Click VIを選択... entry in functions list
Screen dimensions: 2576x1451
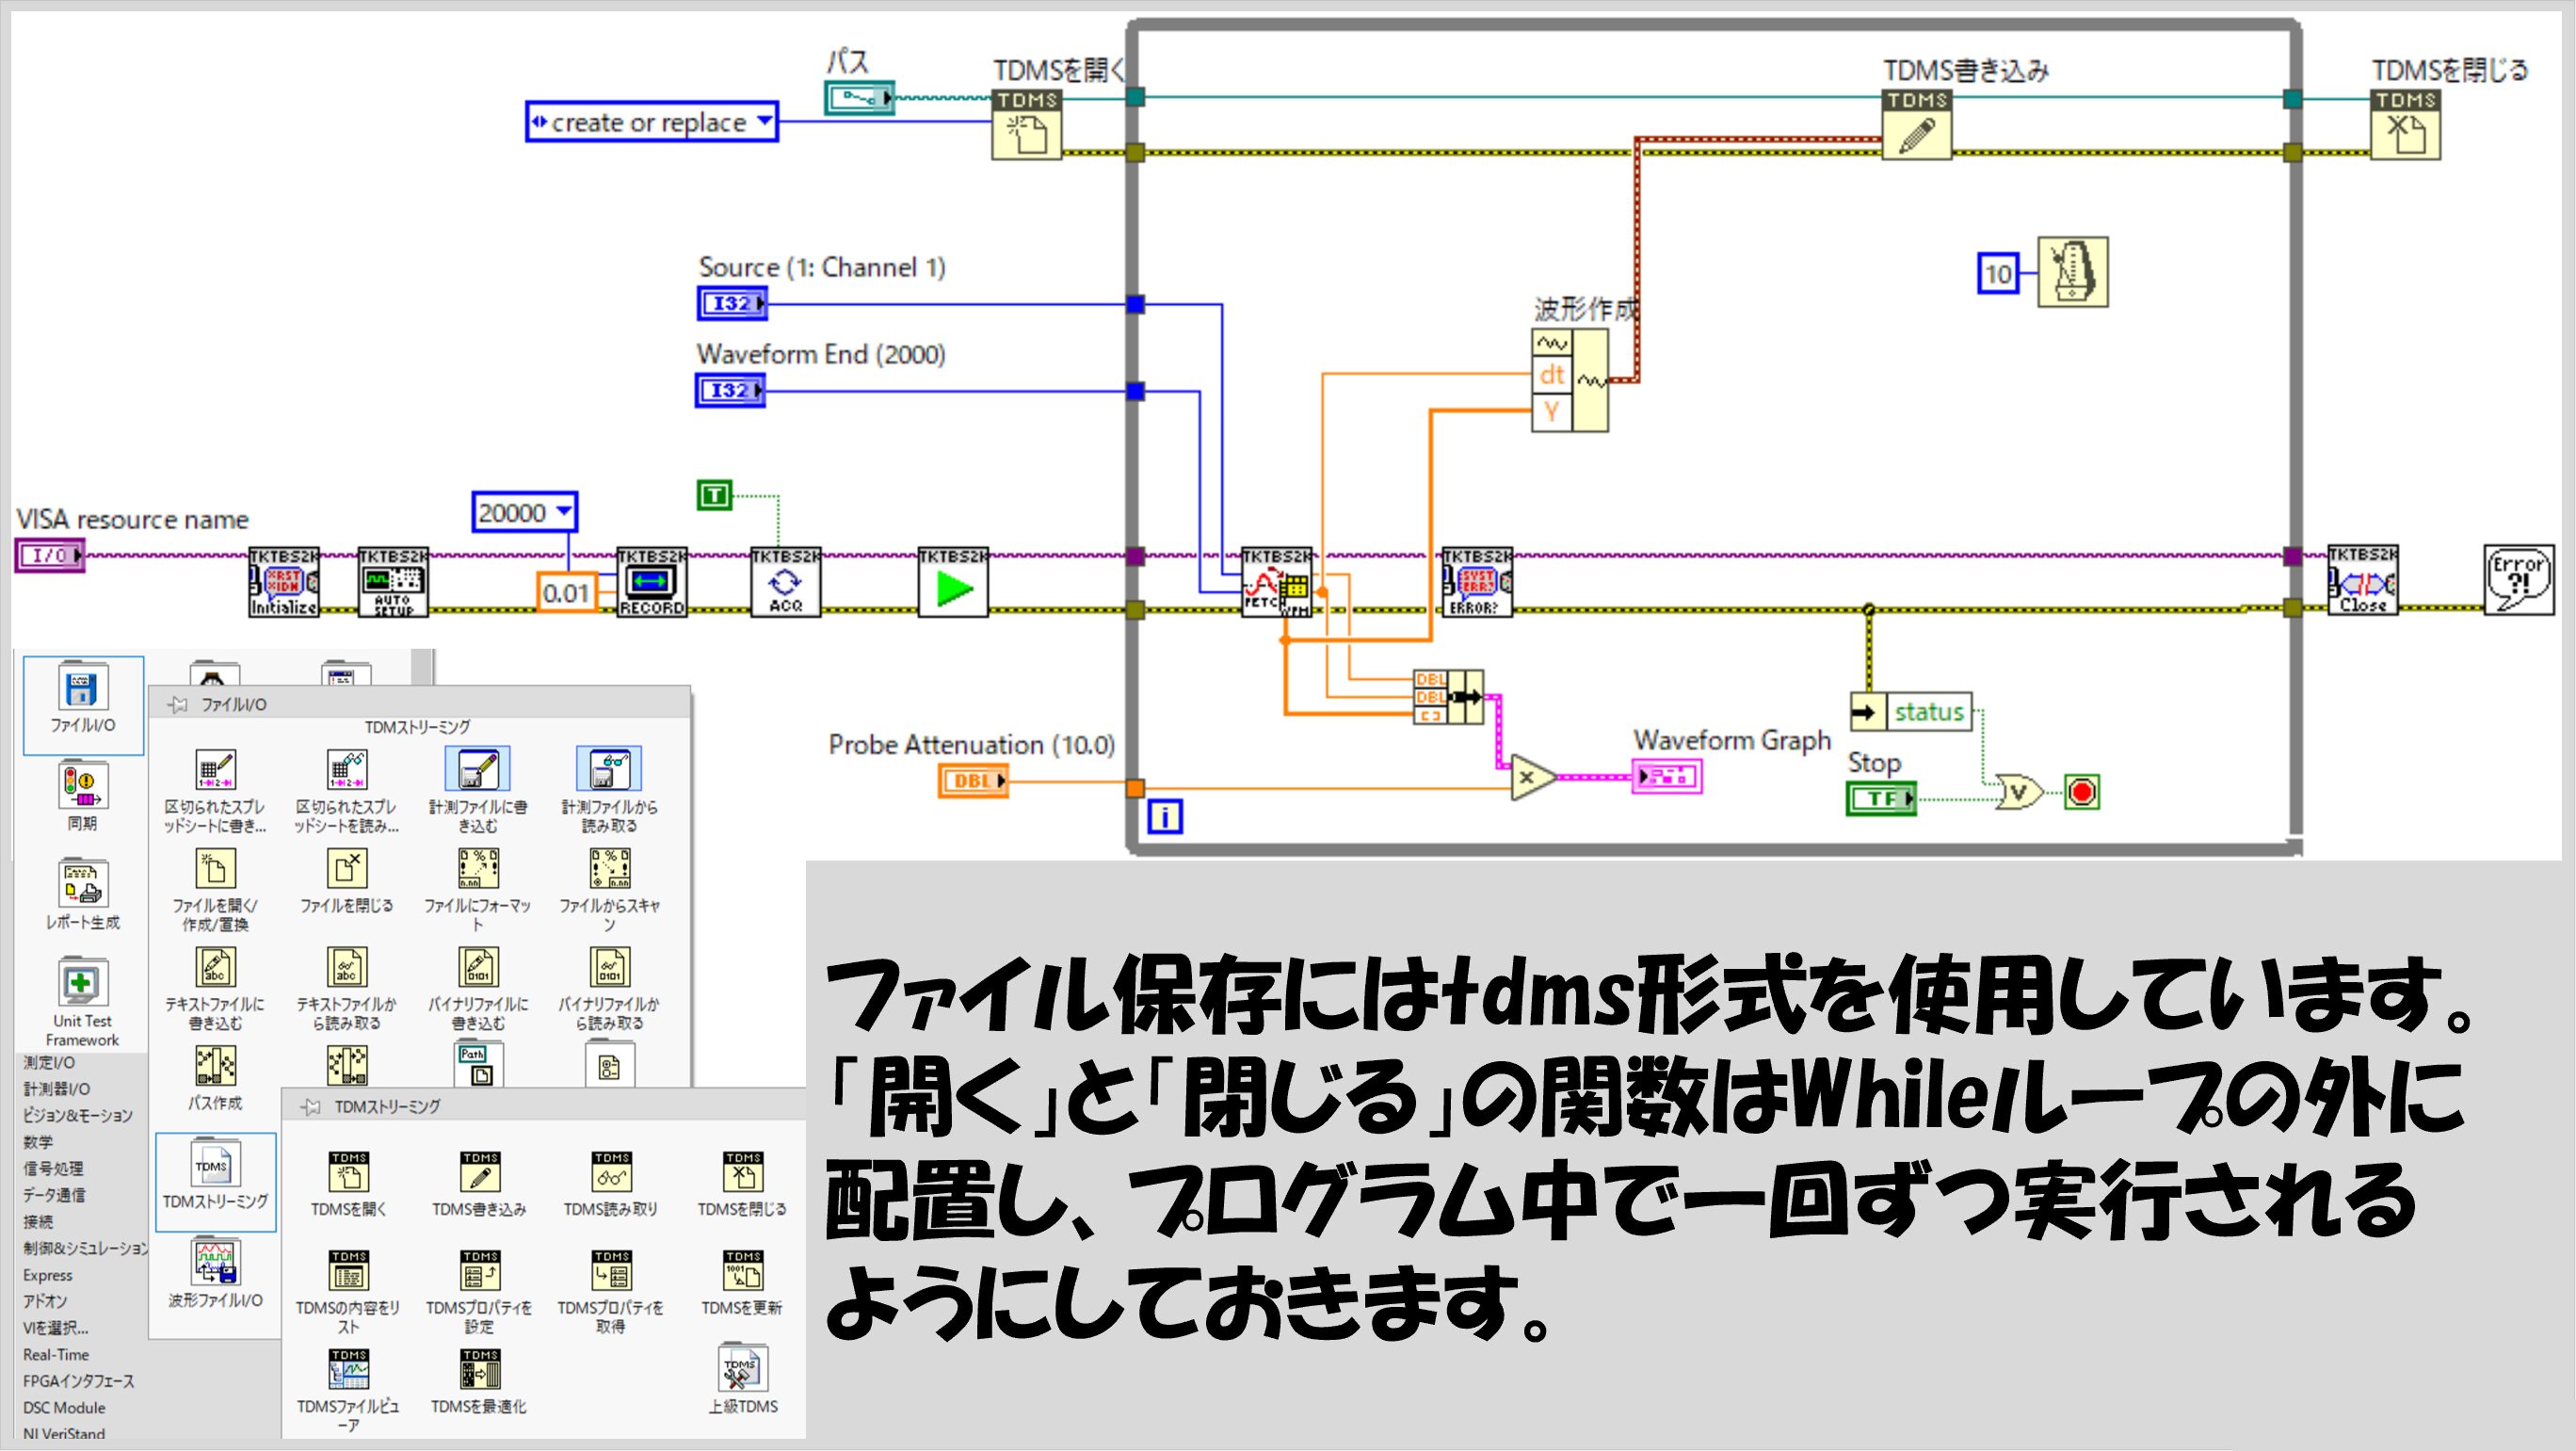56,1328
